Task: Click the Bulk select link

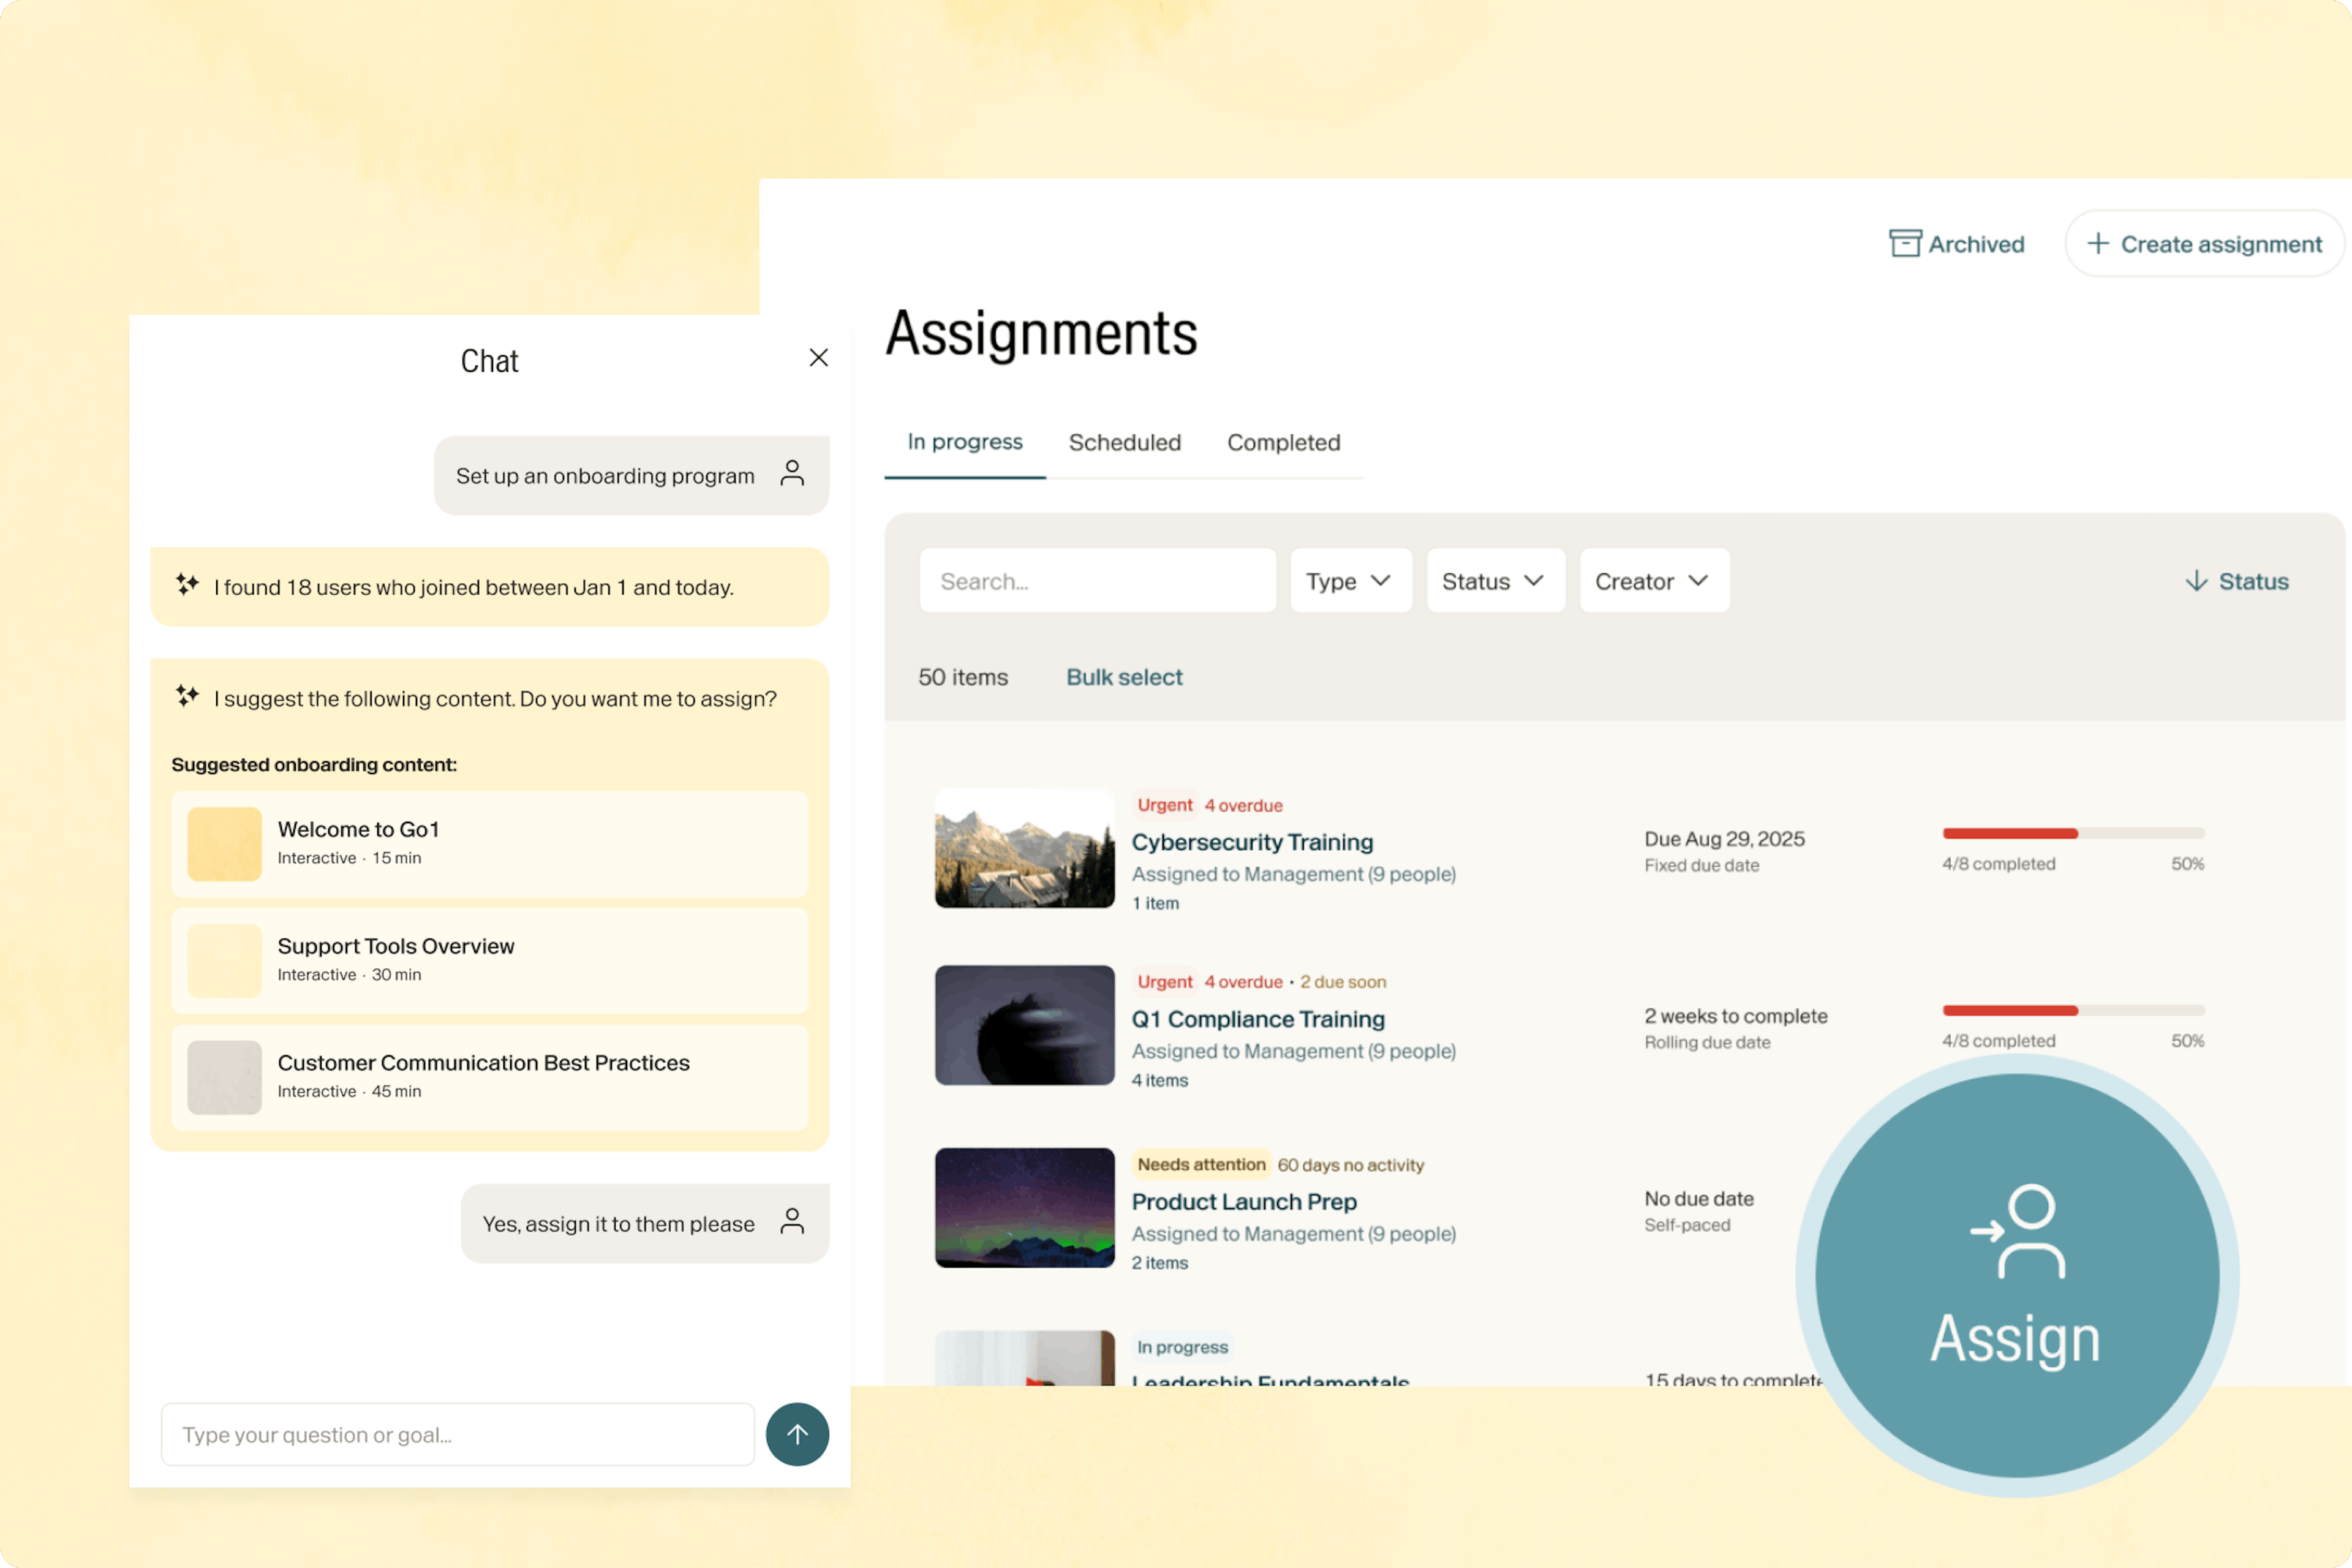Action: [1124, 677]
